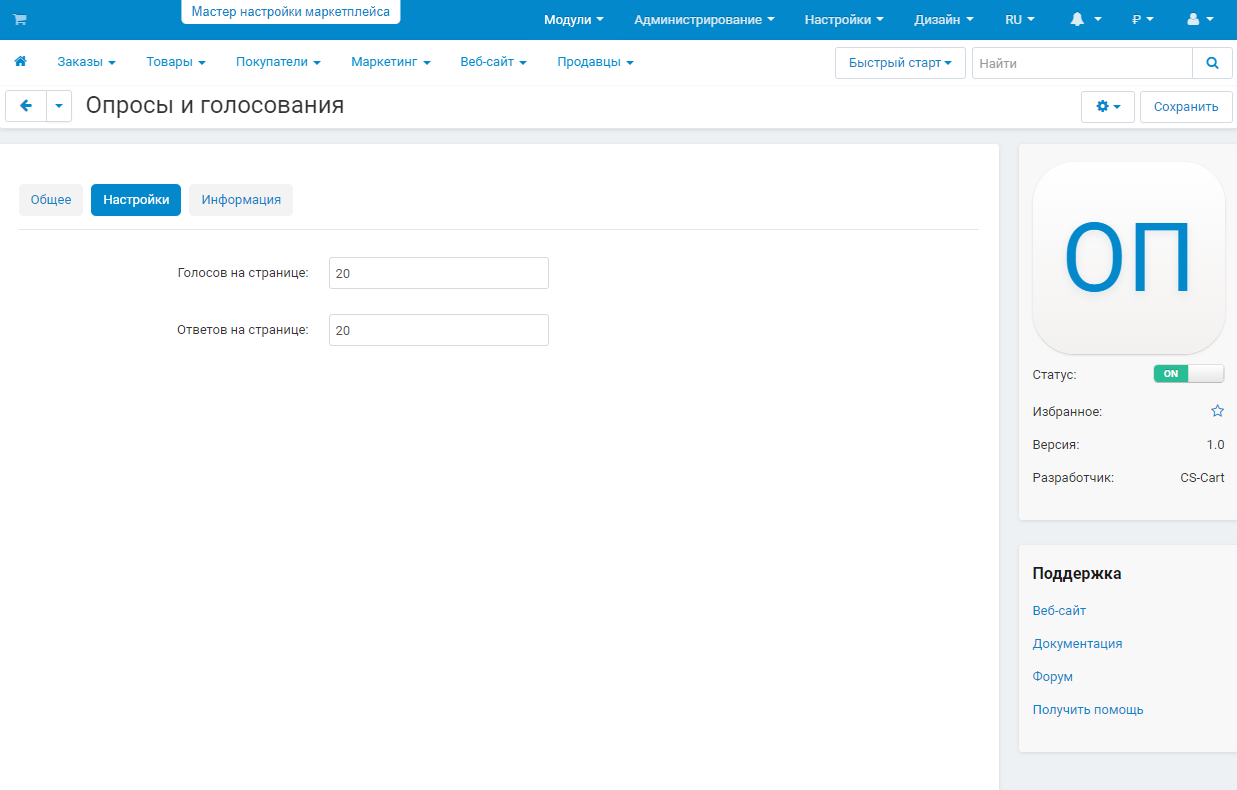
Task: Open the user profile icon menu
Action: pyautogui.click(x=1200, y=19)
